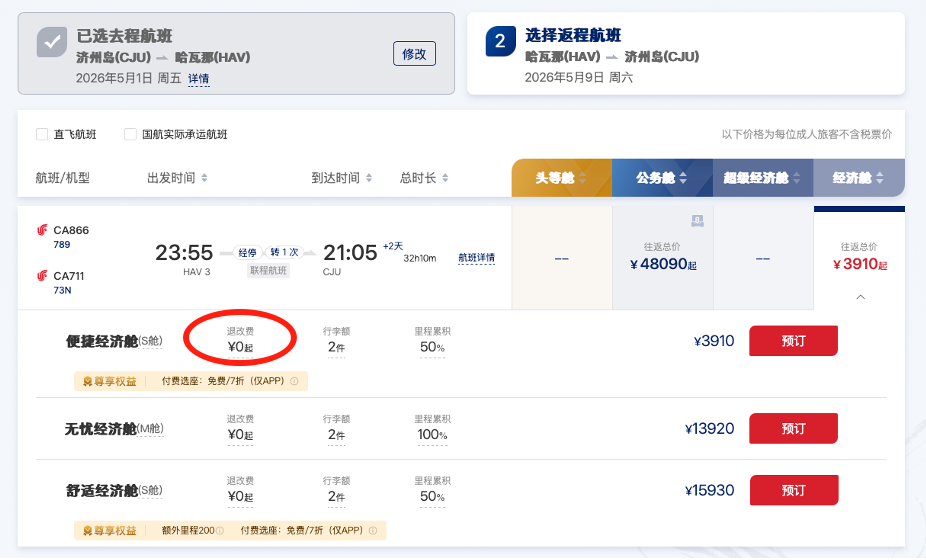Click the 经停 stopover tag
The height and width of the screenshot is (560, 926).
coord(247,253)
